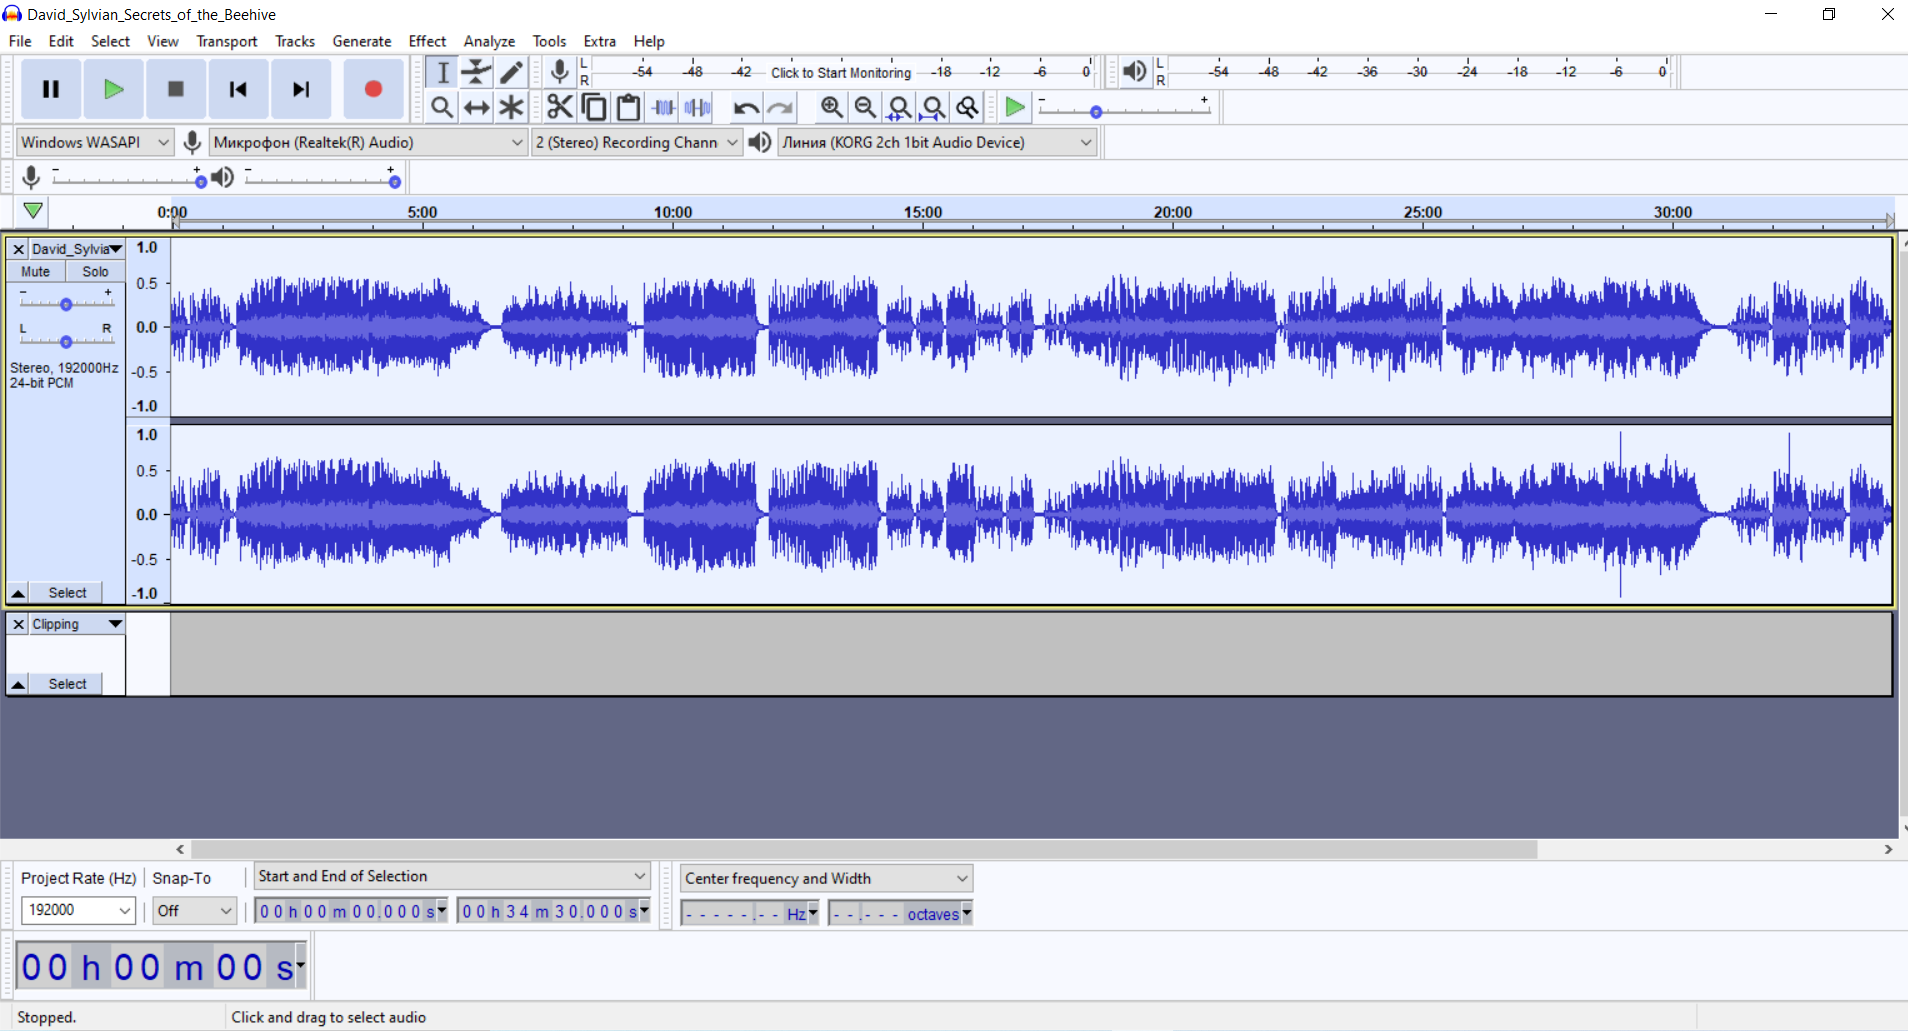This screenshot has width=1908, height=1031.
Task: Click the track pan slider knob
Action: (66, 341)
